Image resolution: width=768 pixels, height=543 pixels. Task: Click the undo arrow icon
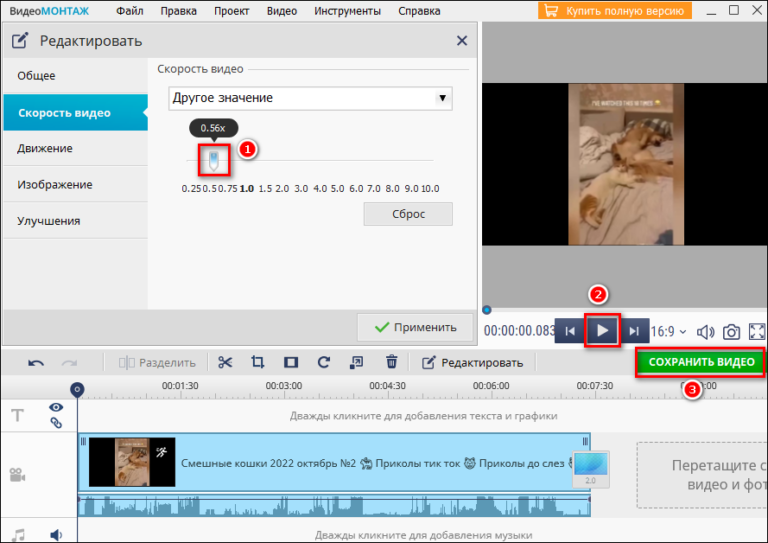coord(36,362)
